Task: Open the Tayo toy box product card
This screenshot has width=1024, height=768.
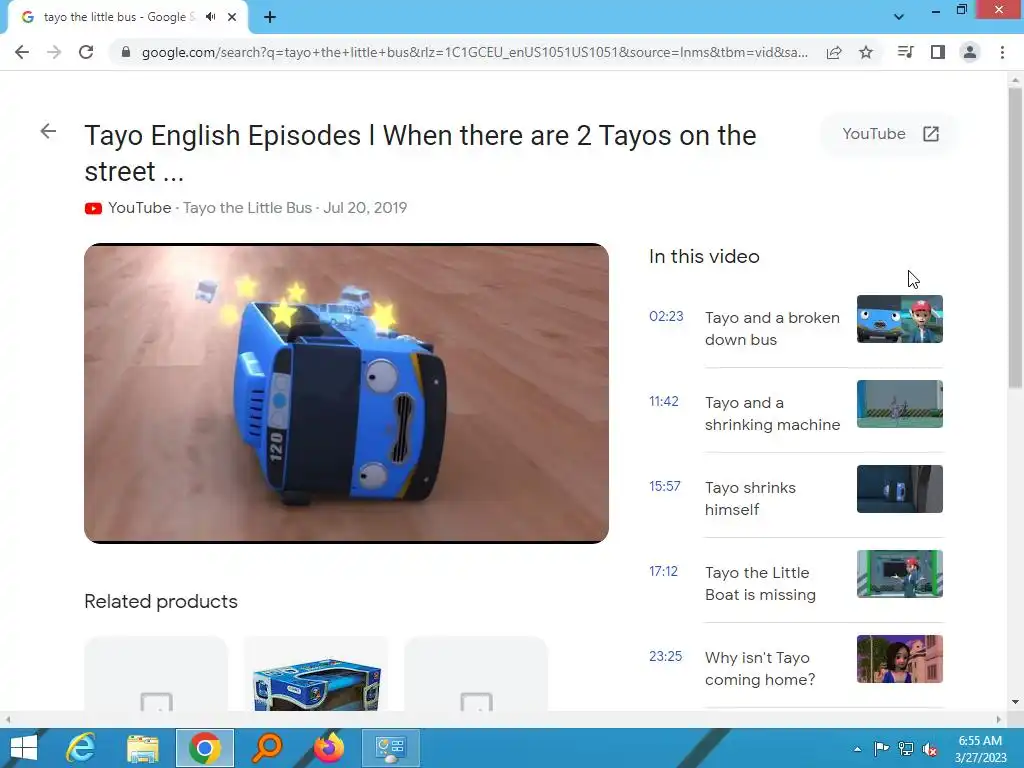Action: point(316,674)
